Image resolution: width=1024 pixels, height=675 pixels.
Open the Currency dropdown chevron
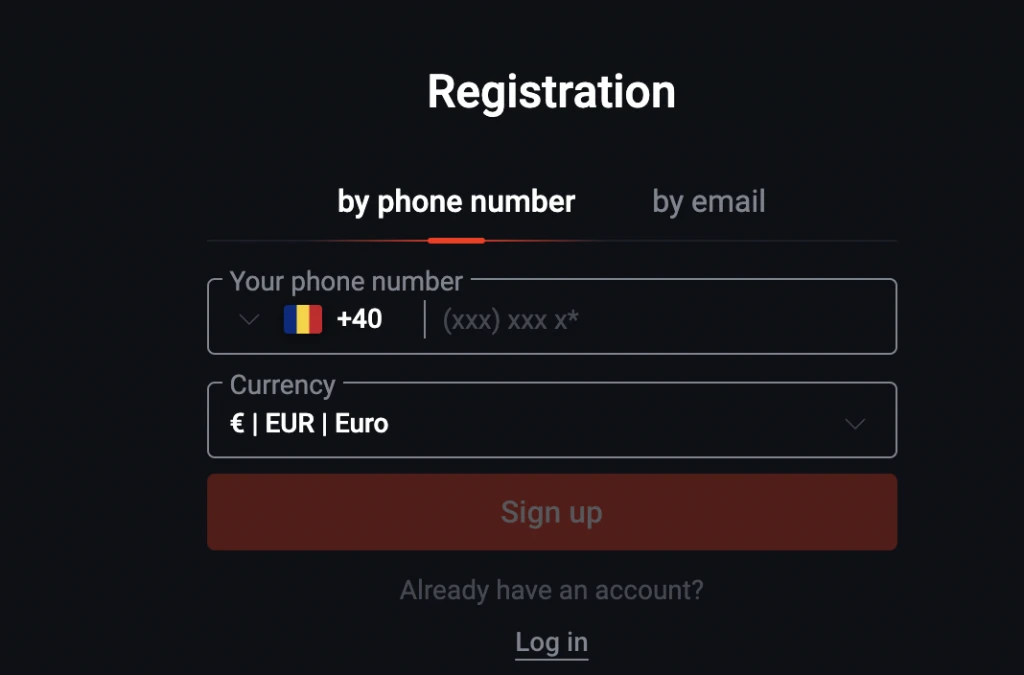855,424
